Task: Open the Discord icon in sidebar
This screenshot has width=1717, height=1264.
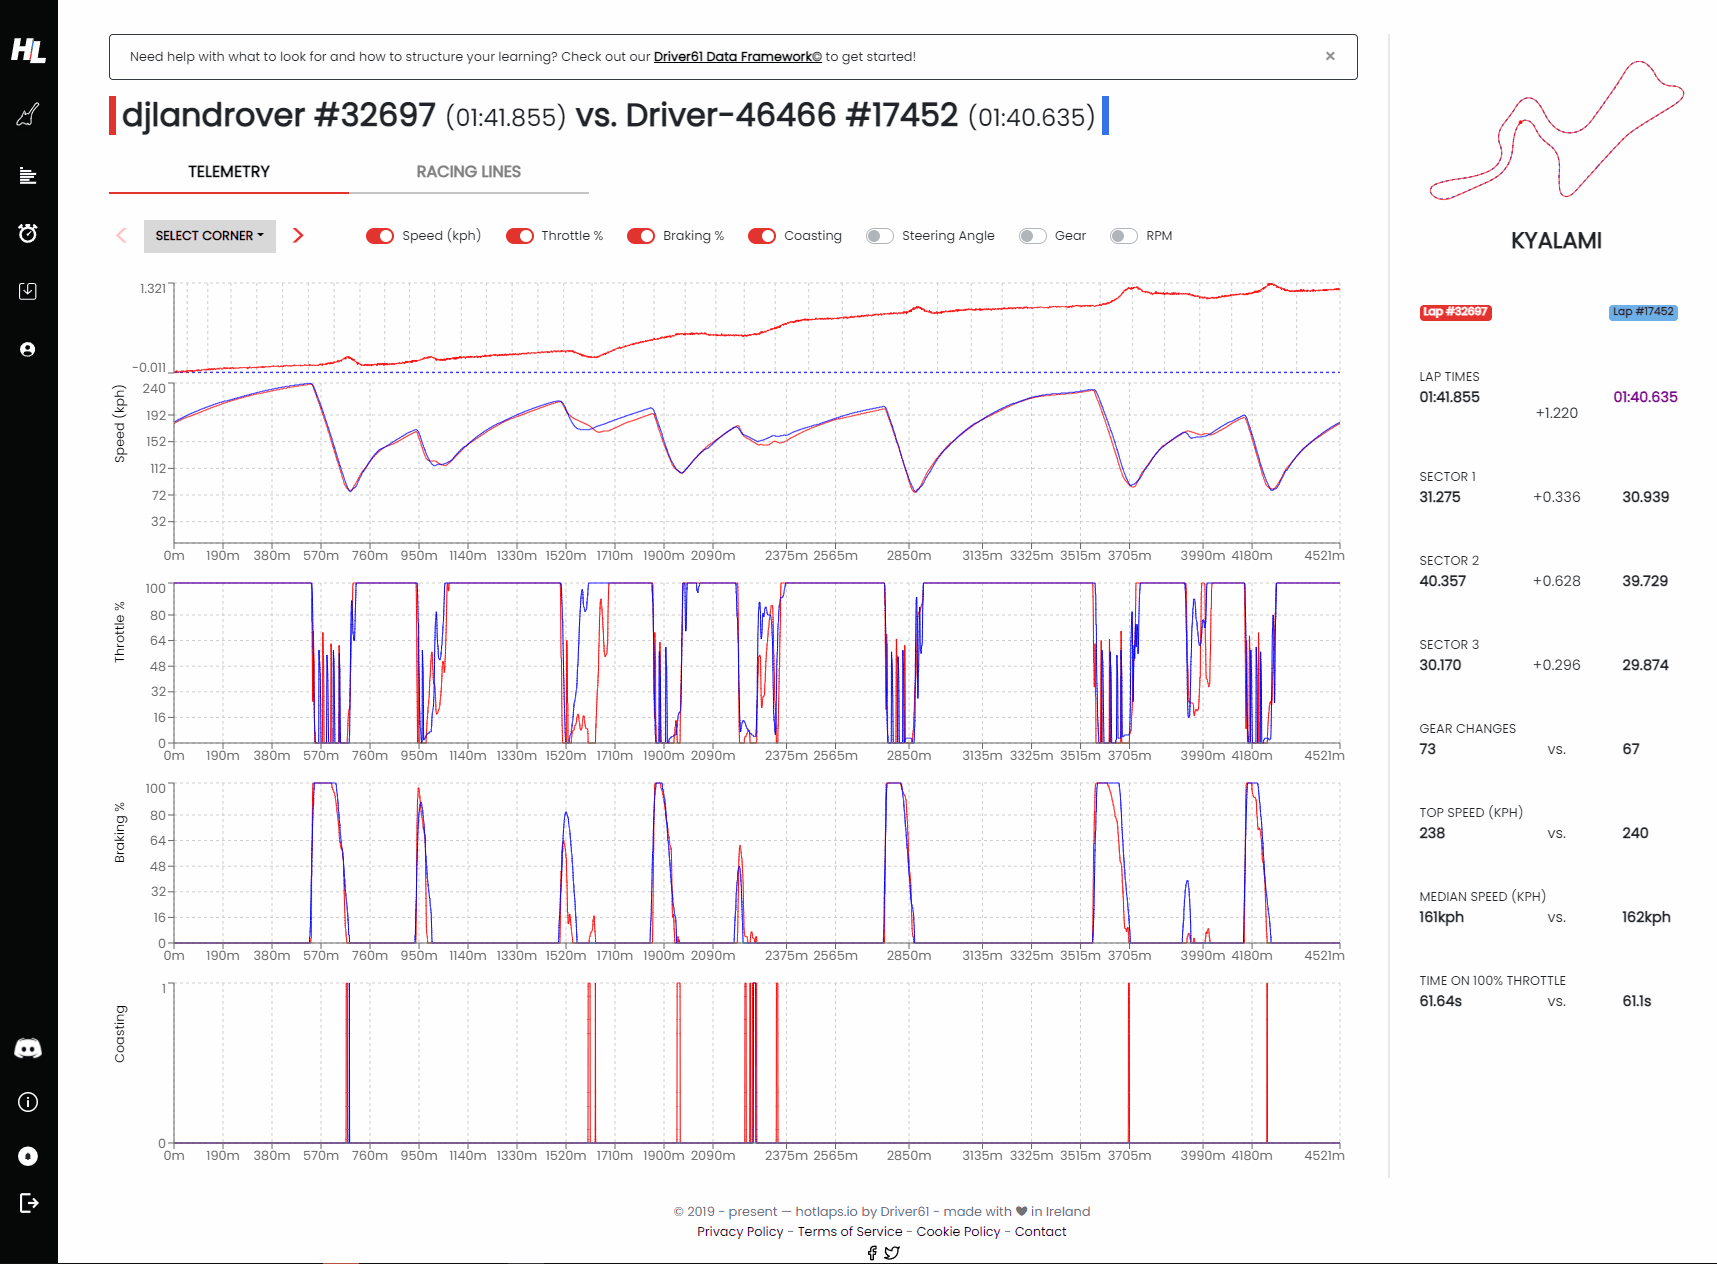Action: [x=28, y=1048]
